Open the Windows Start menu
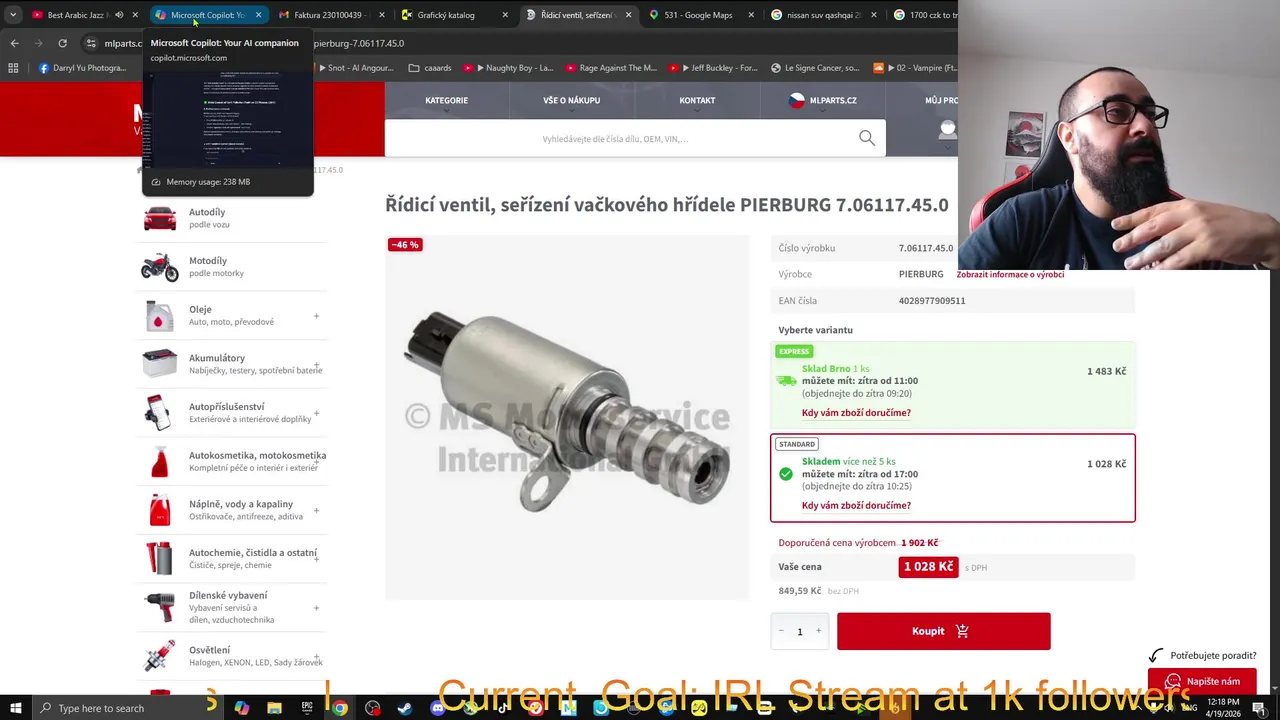This screenshot has width=1280, height=720. (15, 708)
